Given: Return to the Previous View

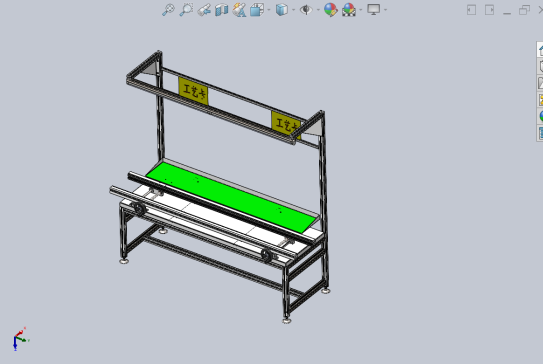Looking at the screenshot, I should pos(204,10).
